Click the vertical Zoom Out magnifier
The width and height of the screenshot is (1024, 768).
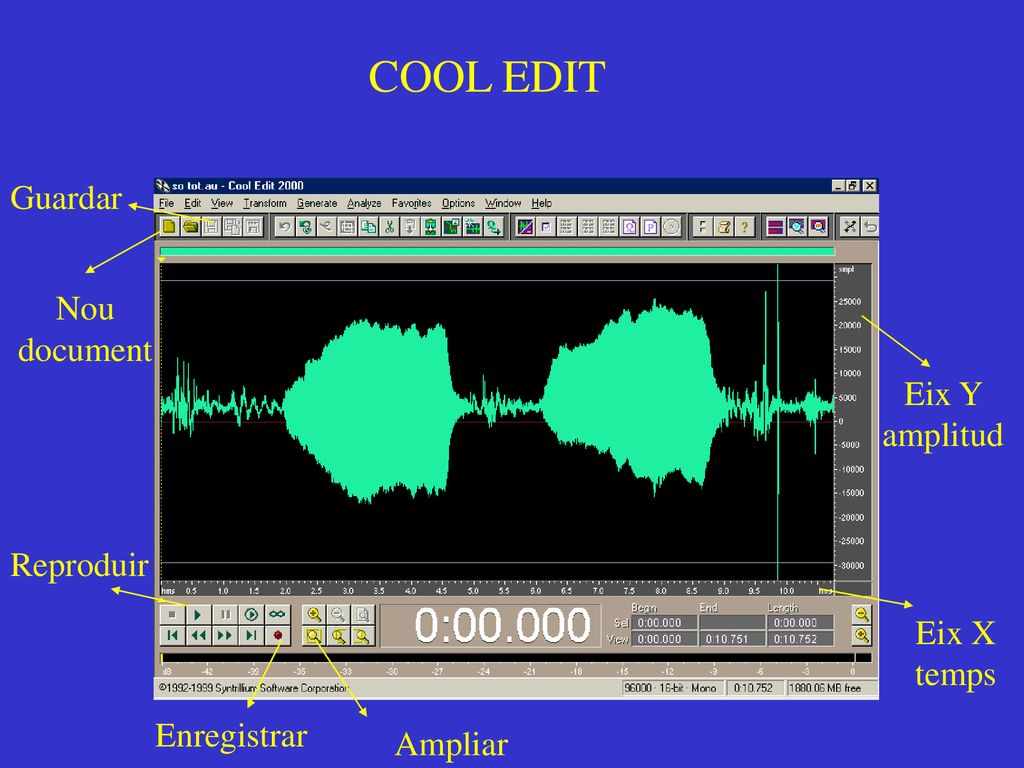coord(862,615)
